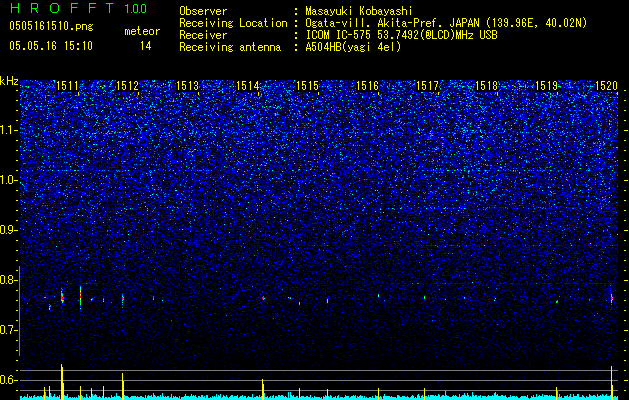Click the red meteor echo near 1514

pos(263,298)
